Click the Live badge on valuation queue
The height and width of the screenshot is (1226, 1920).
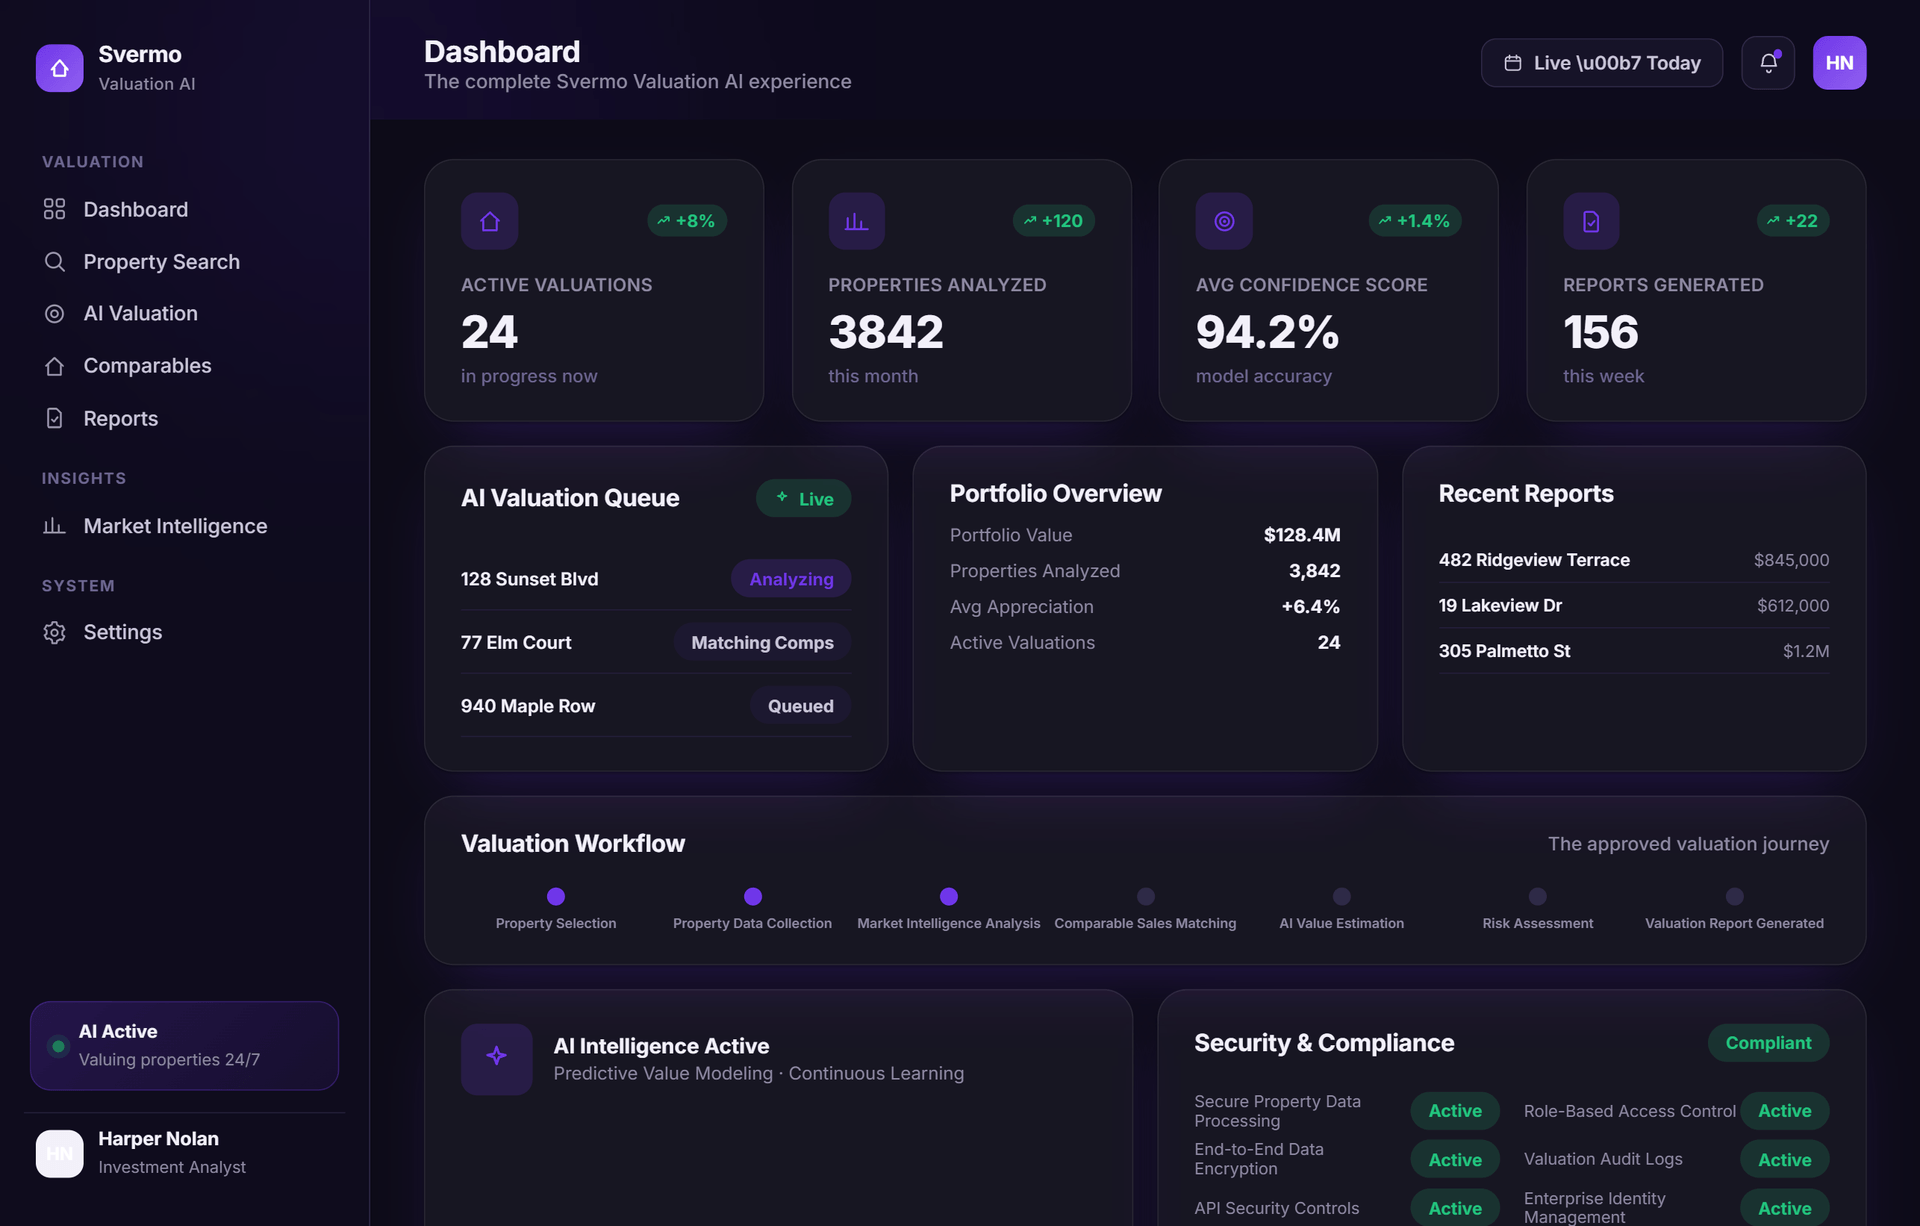(x=803, y=498)
